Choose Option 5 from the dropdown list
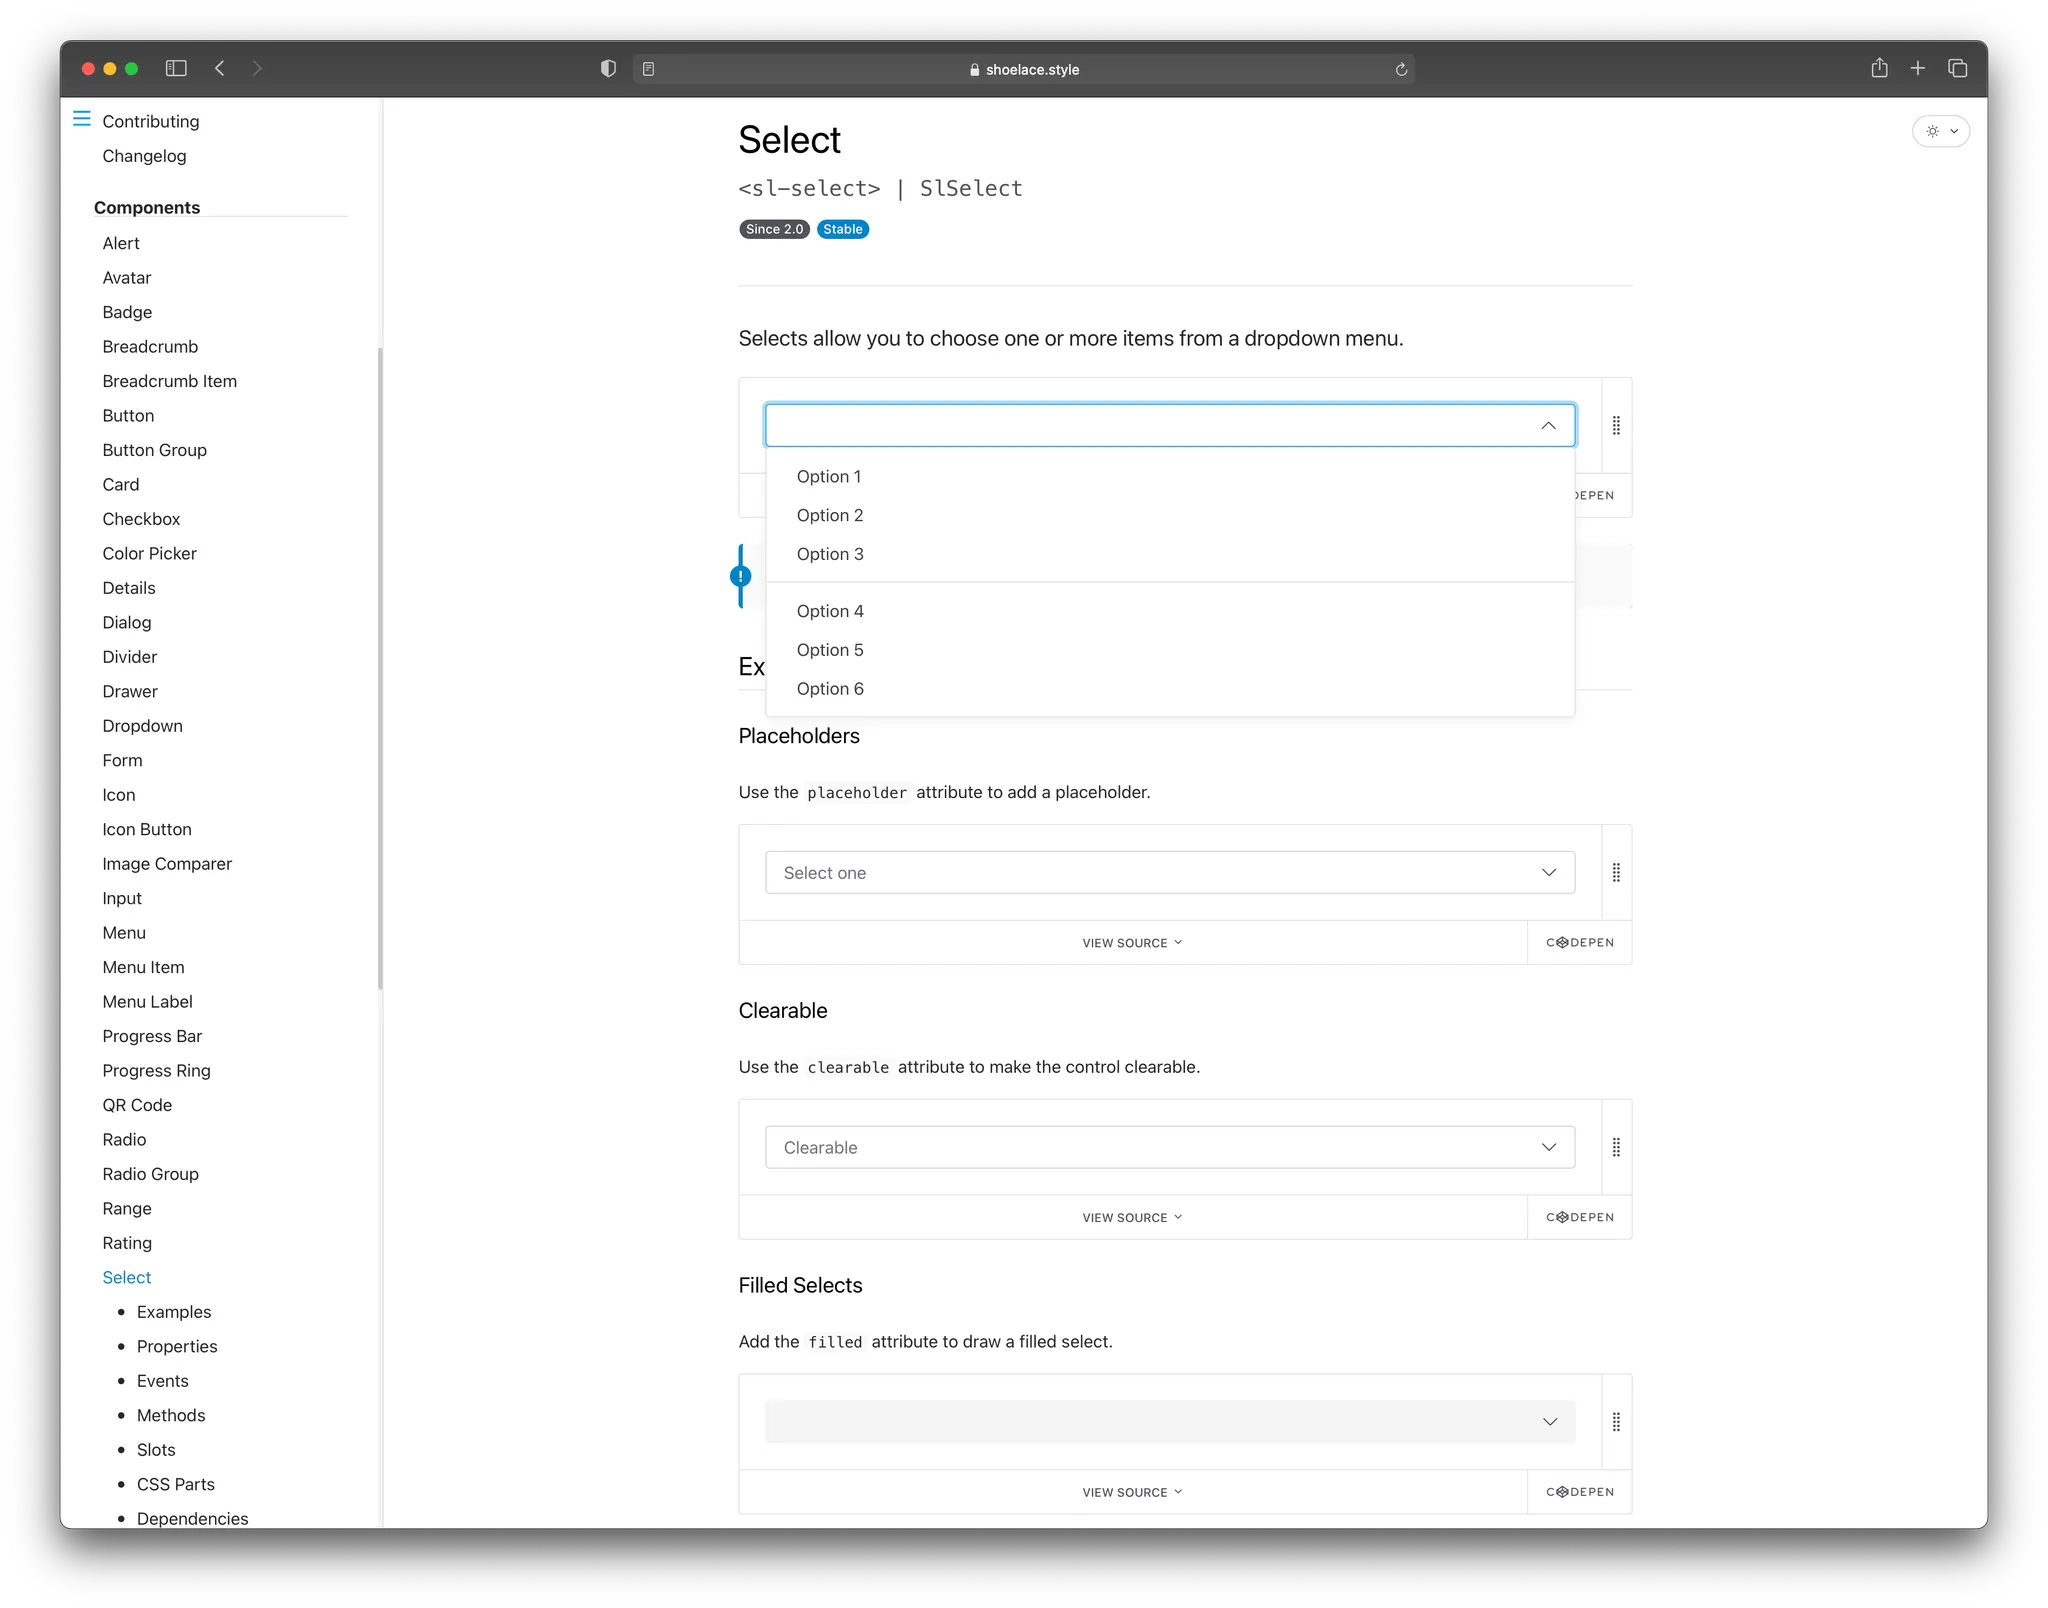This screenshot has height=1608, width=2048. click(830, 650)
